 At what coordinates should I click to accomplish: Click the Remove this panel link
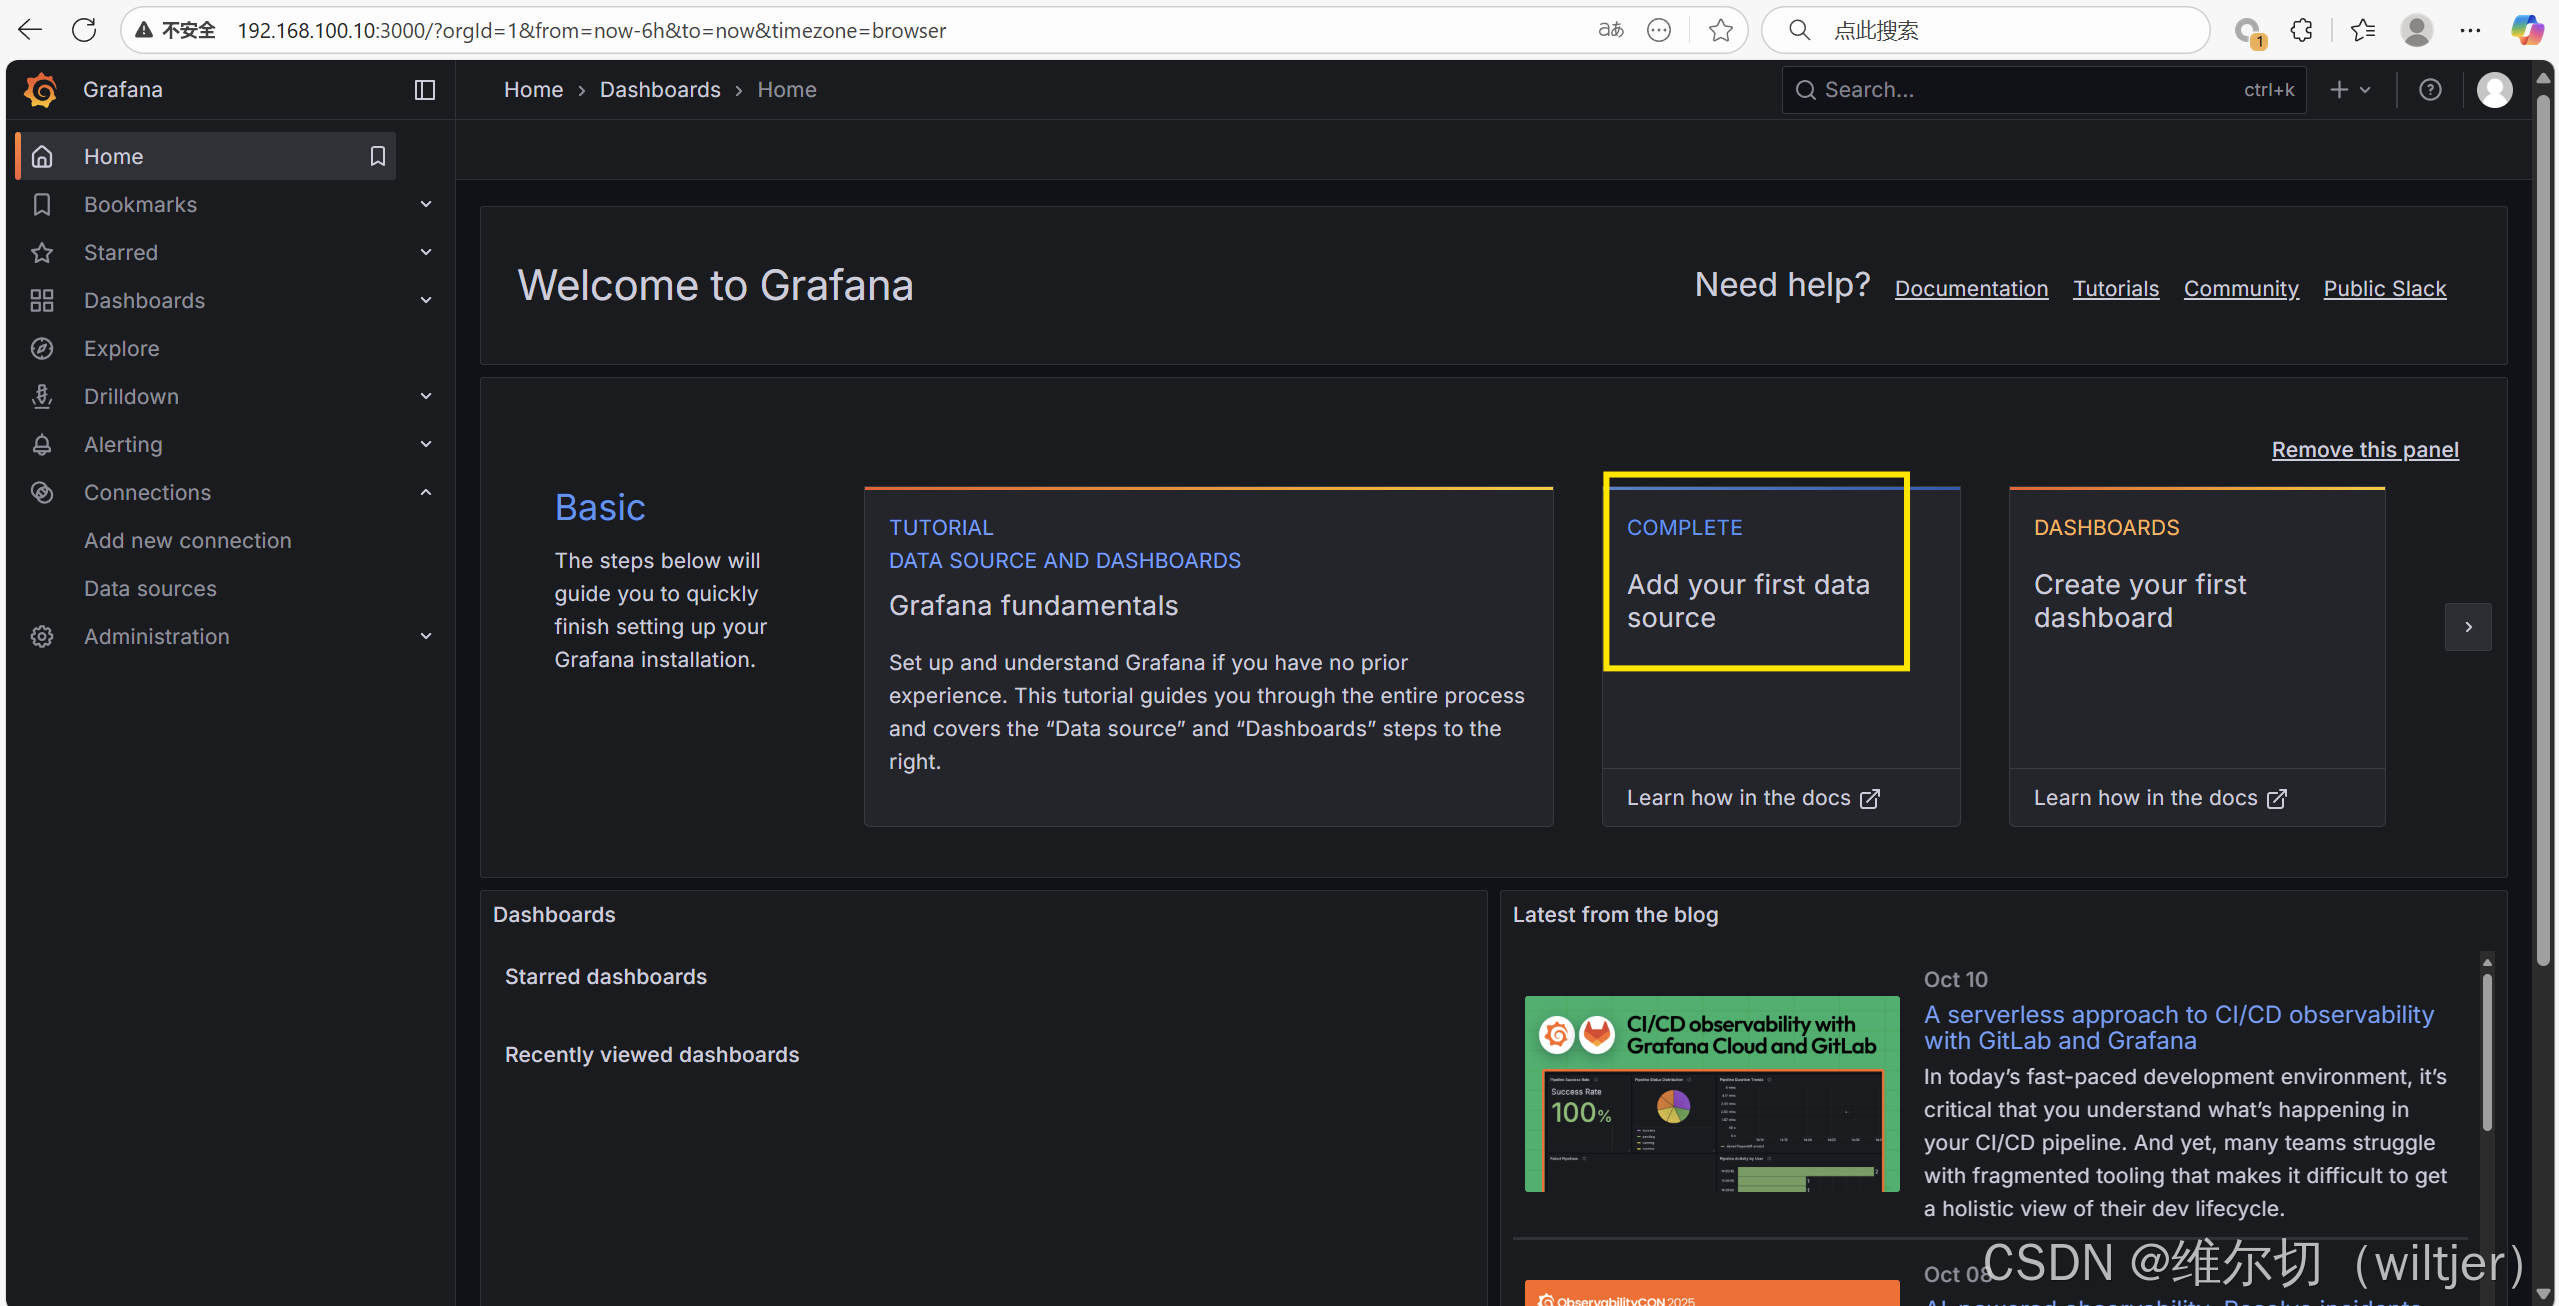click(2364, 450)
